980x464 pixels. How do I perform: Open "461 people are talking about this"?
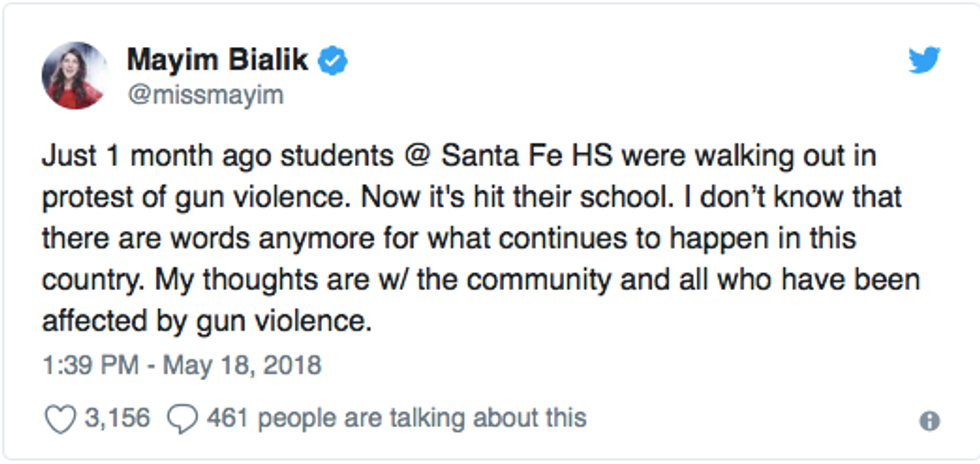[x=396, y=418]
